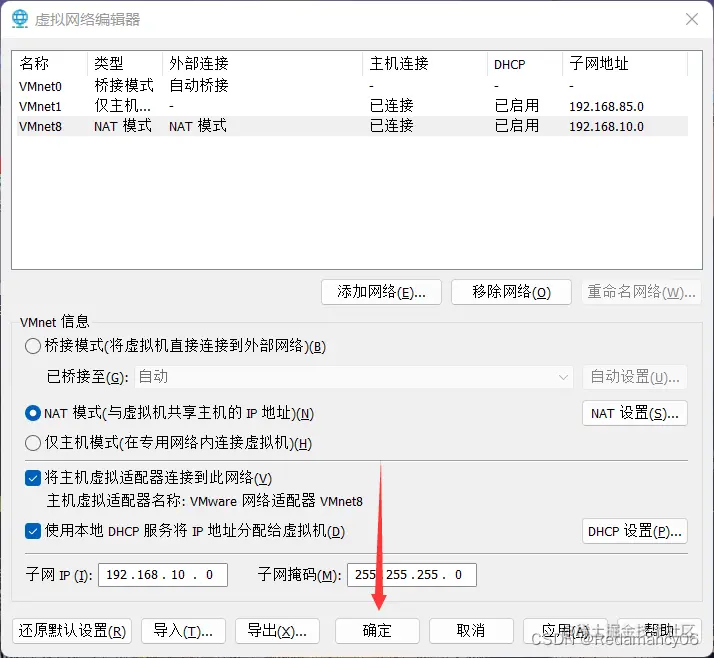Select the VMnet8 row

click(x=352, y=126)
